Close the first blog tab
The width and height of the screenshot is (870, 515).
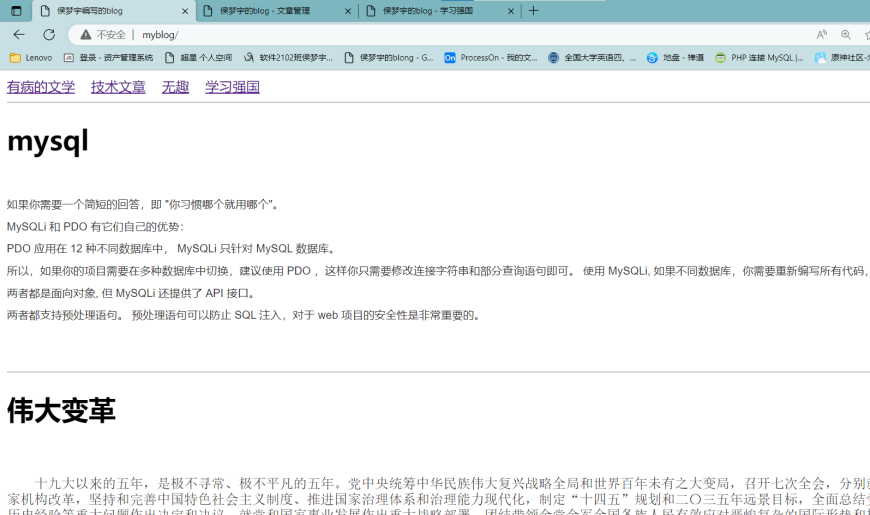click(185, 11)
